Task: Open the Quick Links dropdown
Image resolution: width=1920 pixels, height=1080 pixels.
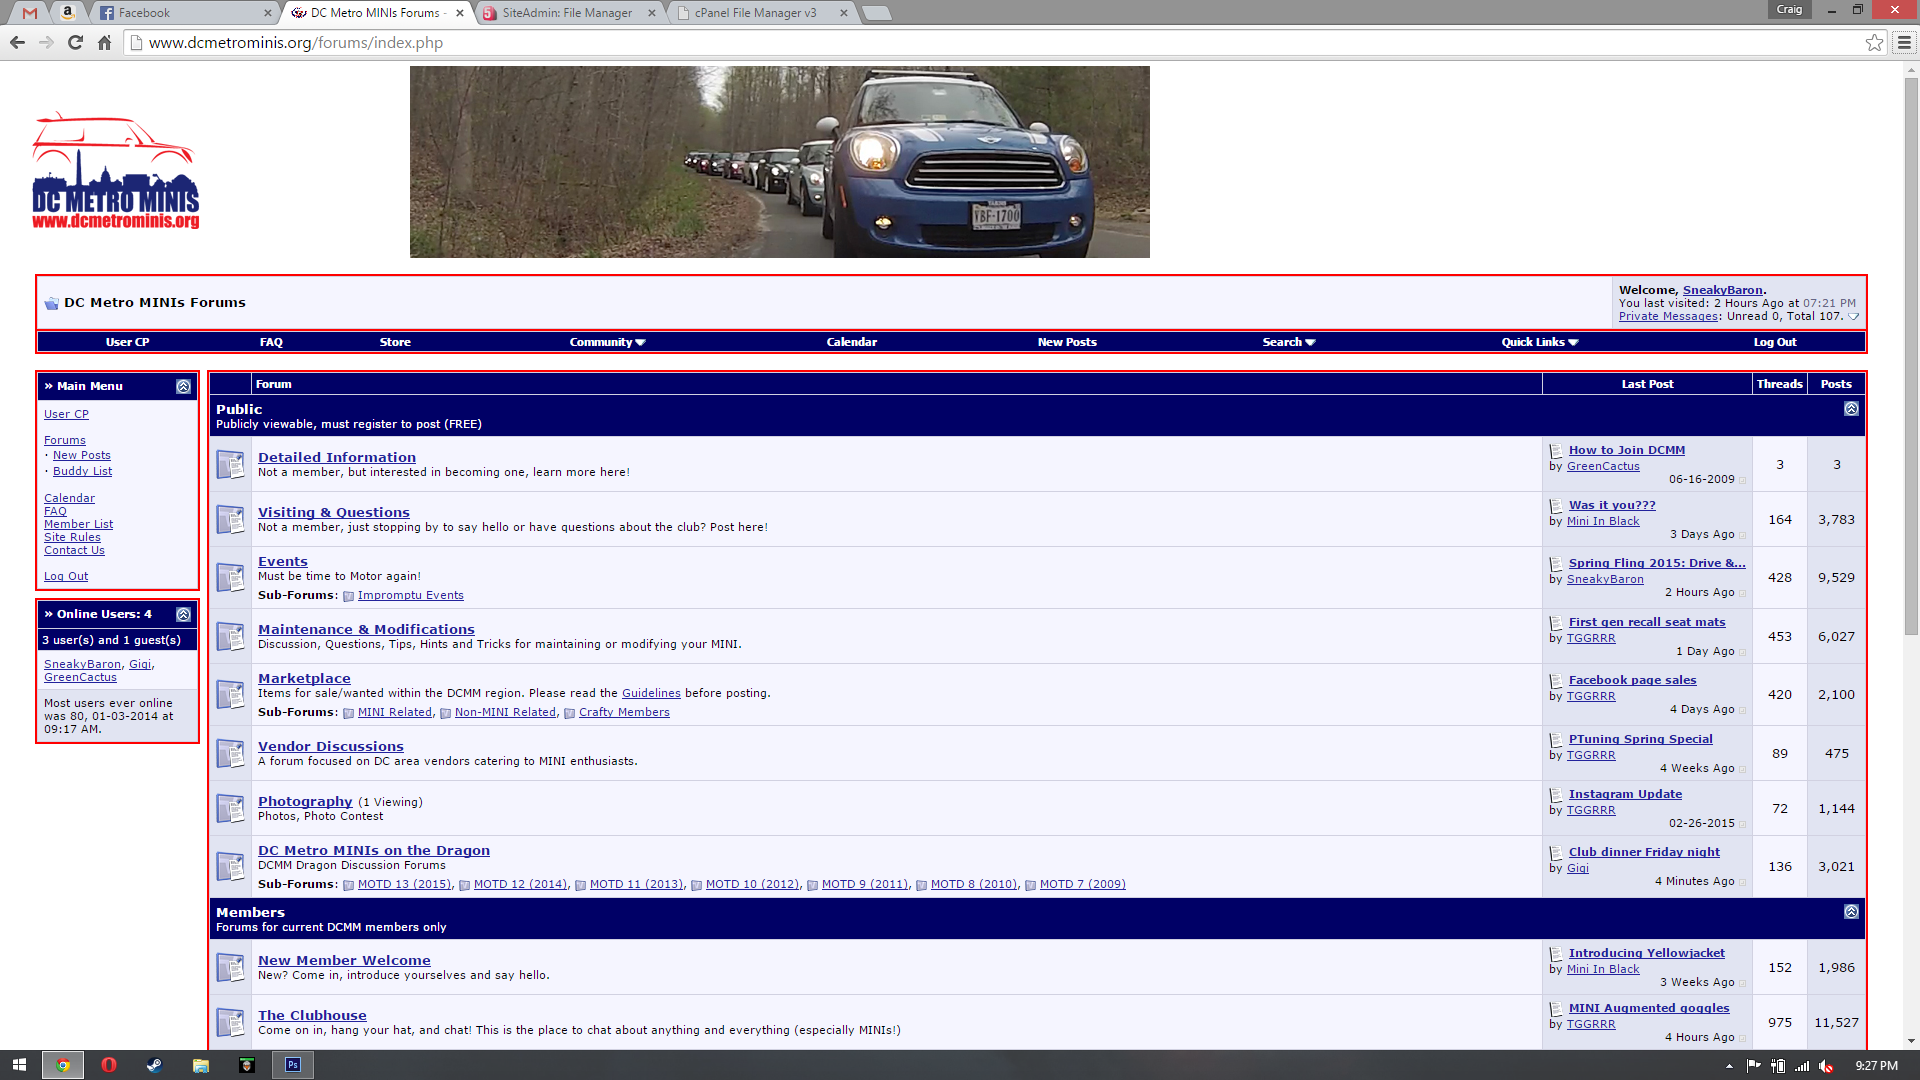Action: point(1539,342)
